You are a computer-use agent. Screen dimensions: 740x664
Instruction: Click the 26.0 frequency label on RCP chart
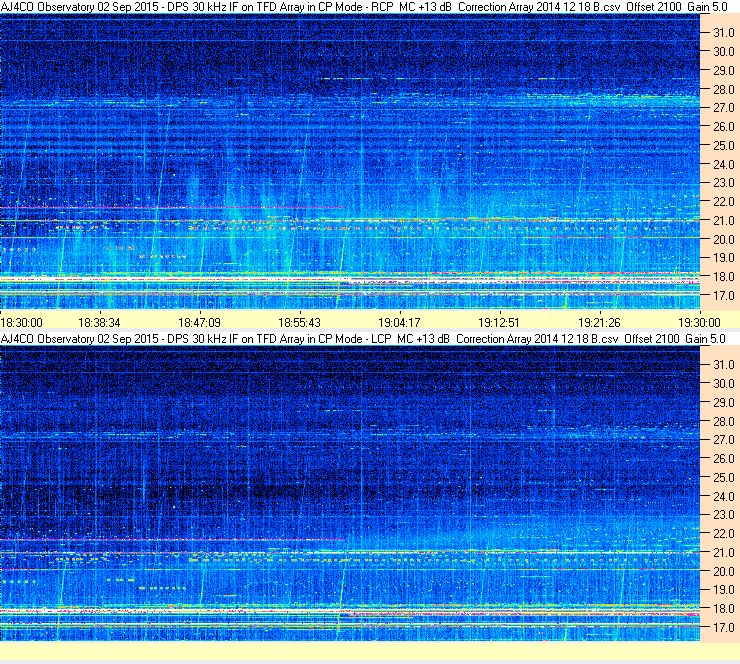coord(723,127)
